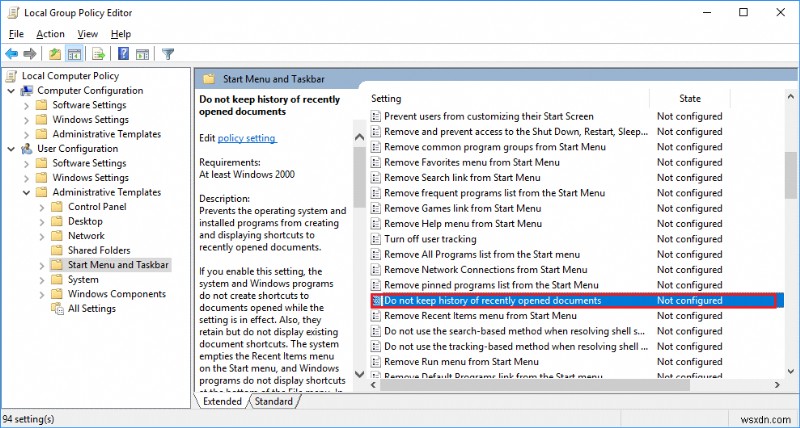Click the settings list scroll down arrow

point(790,372)
